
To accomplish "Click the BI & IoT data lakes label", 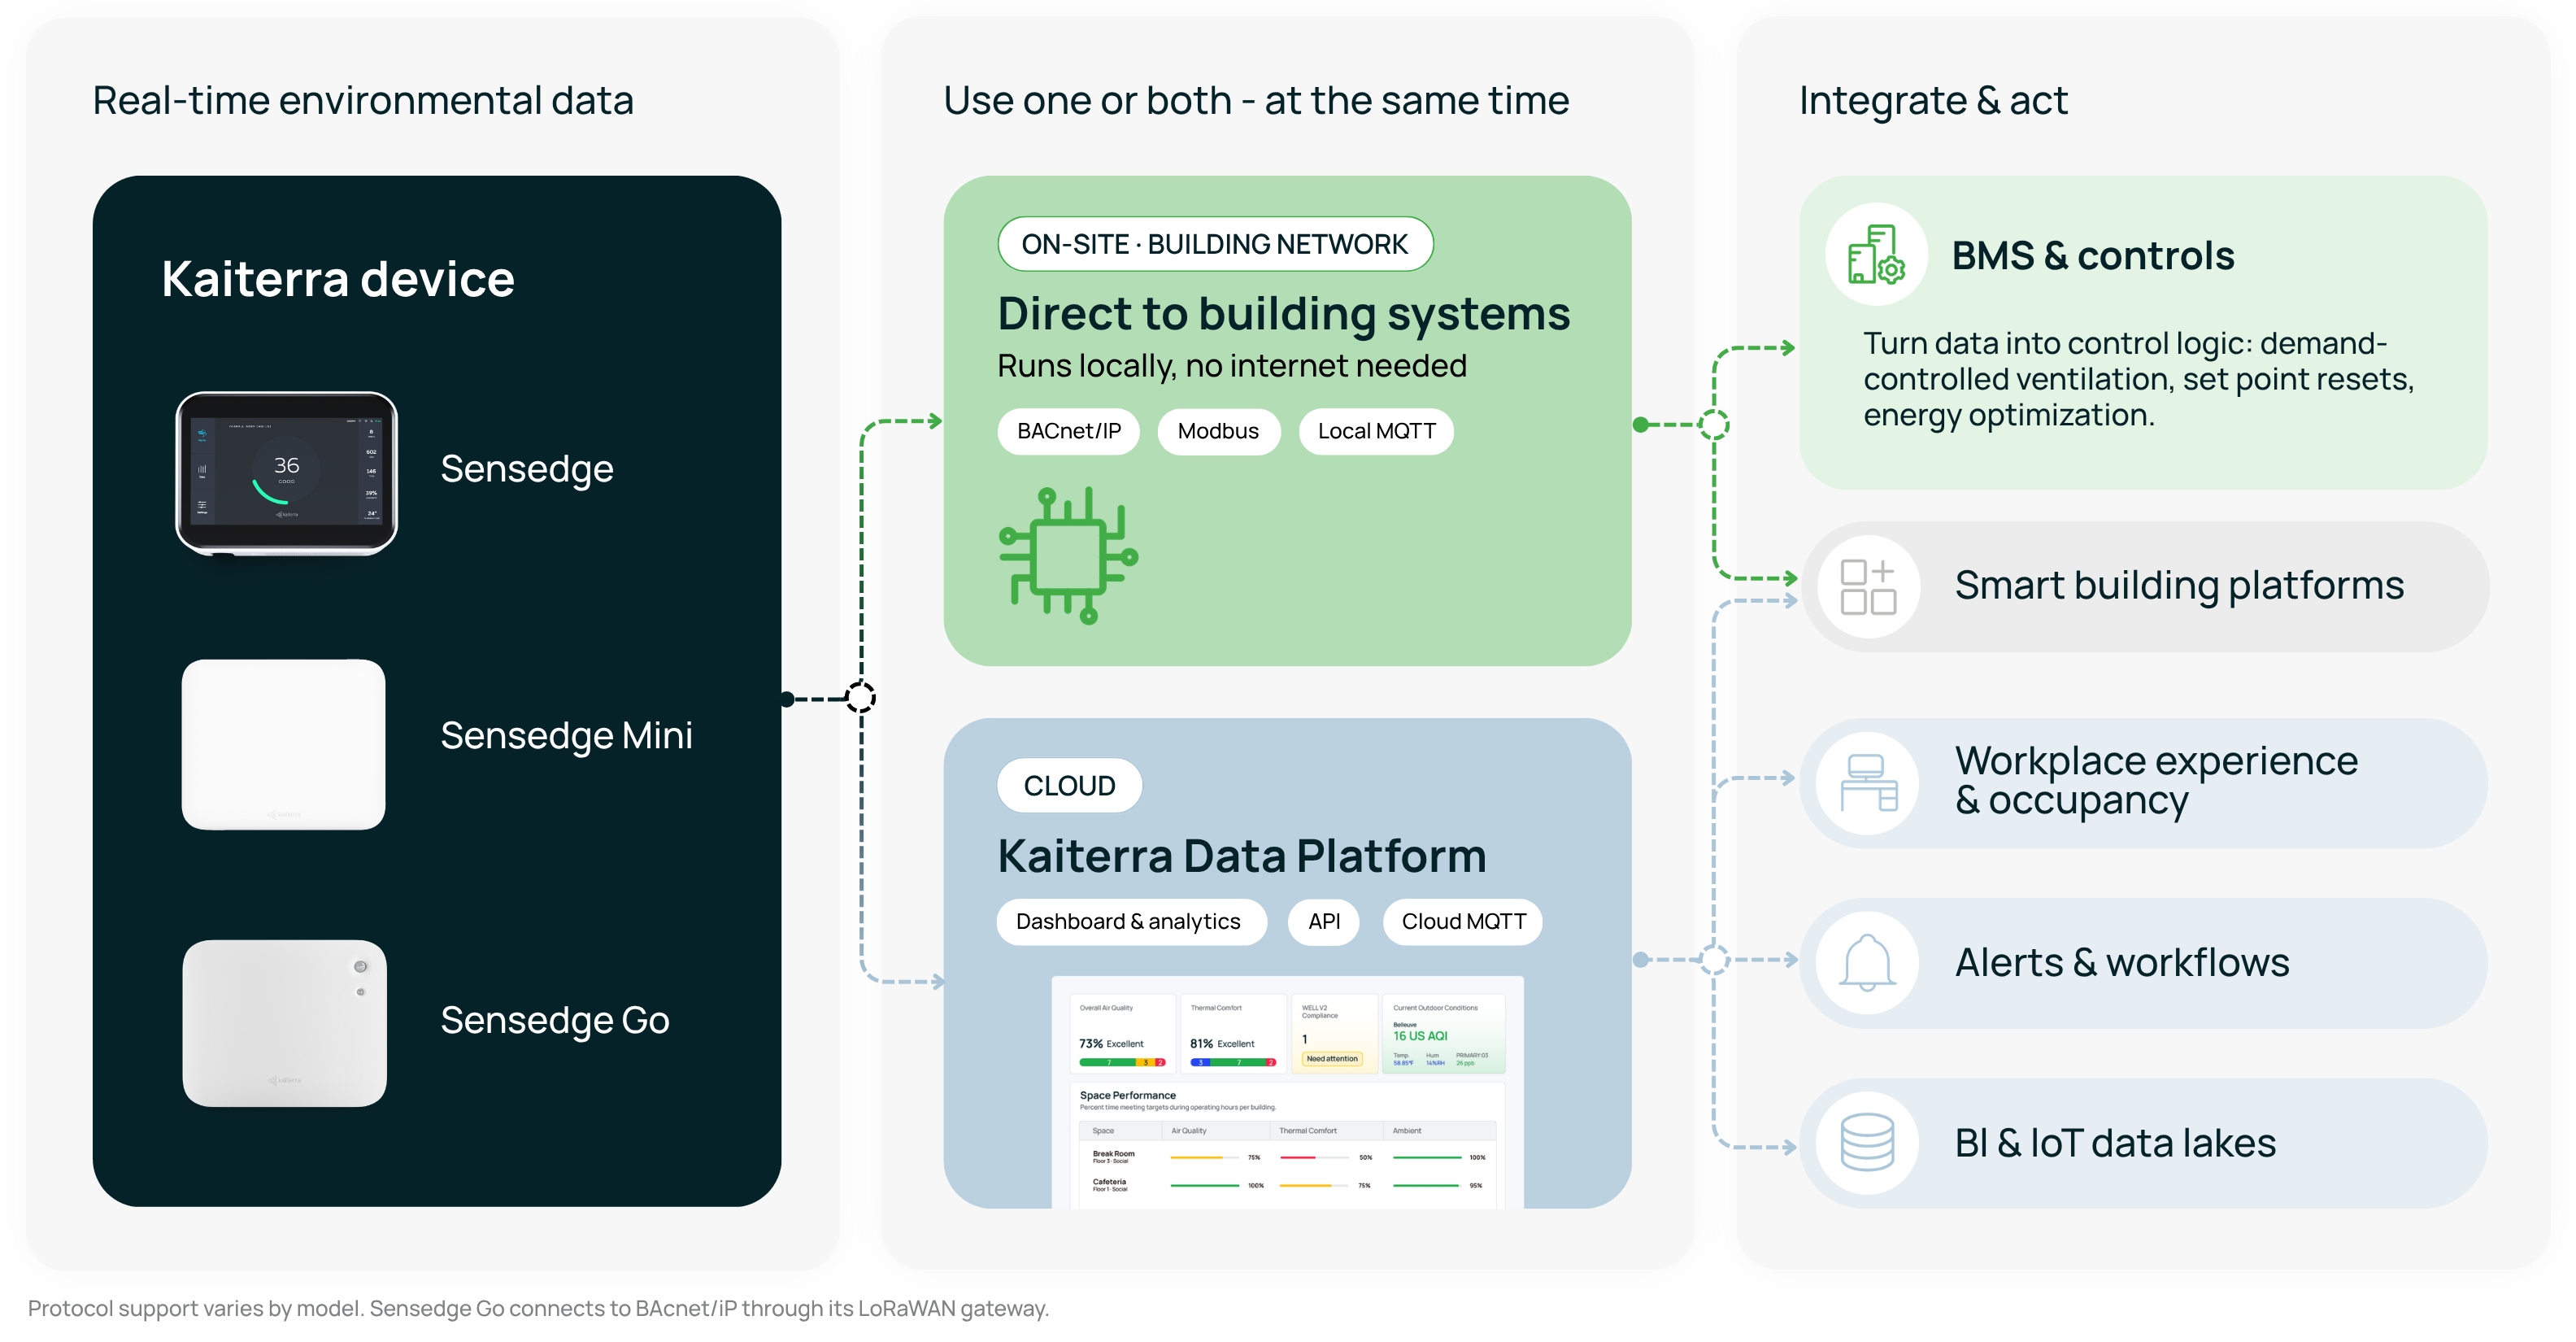I will [2115, 1142].
